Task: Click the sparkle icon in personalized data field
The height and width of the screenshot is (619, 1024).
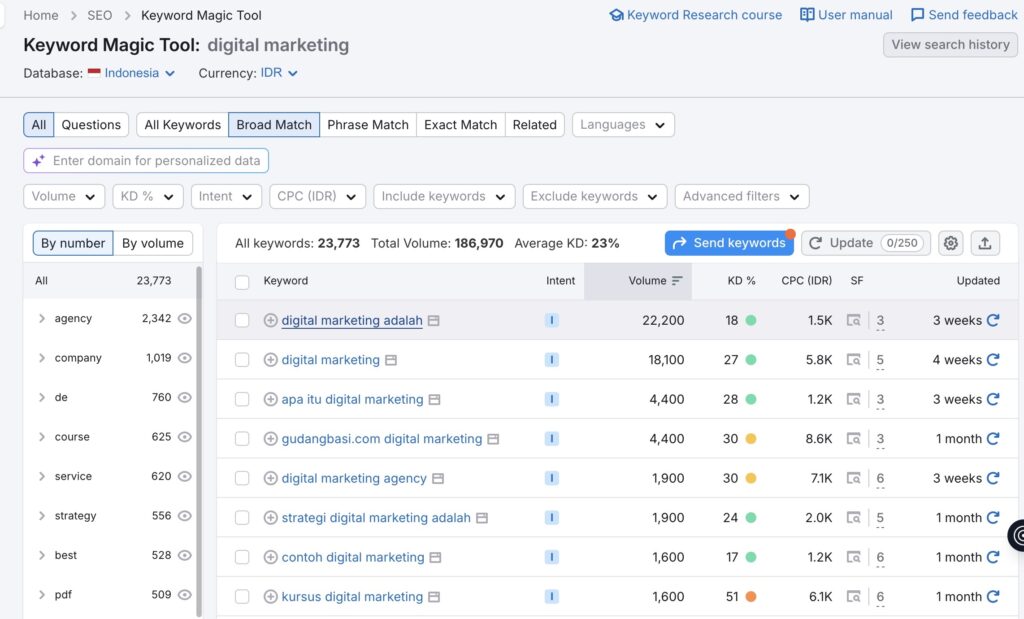Action: point(39,161)
